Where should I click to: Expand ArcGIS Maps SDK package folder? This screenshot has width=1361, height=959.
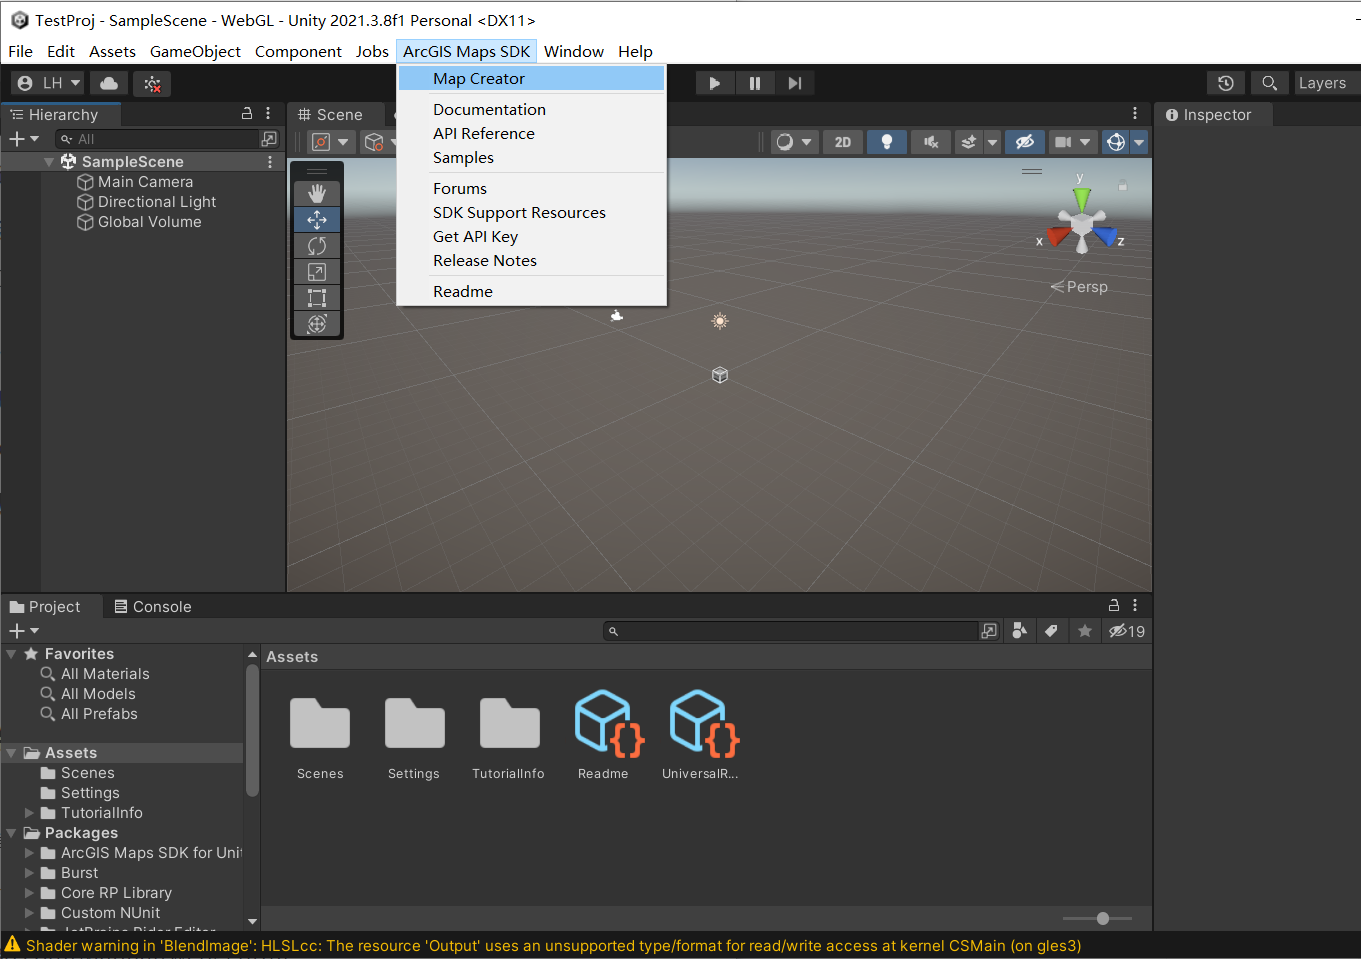(30, 853)
